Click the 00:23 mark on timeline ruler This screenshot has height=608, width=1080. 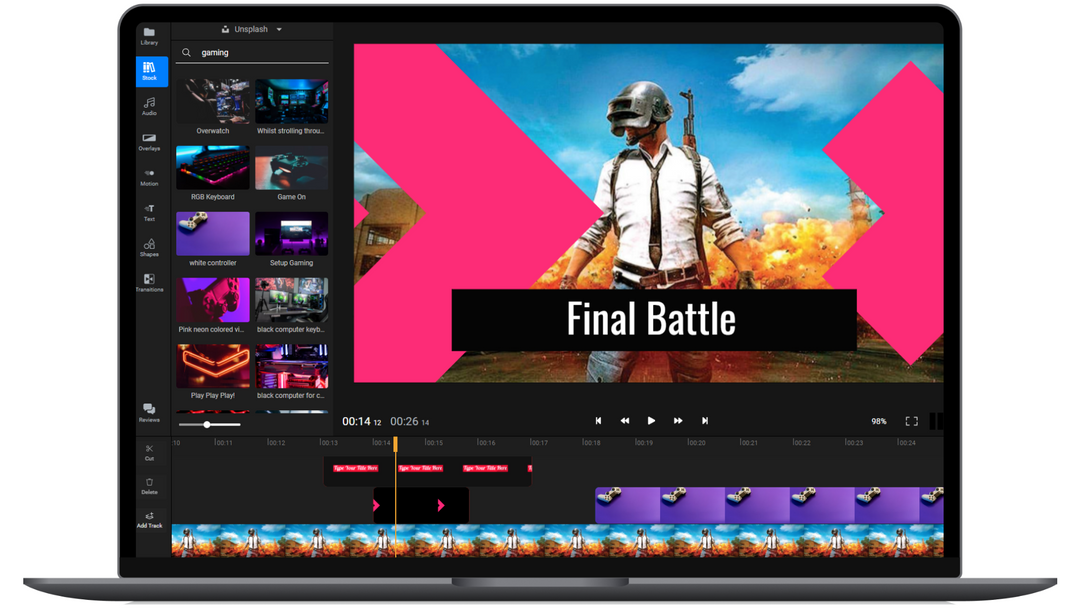854,443
